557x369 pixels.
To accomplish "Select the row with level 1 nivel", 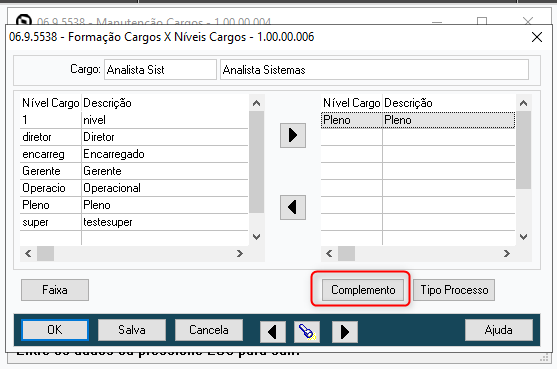I will pyautogui.click(x=134, y=120).
